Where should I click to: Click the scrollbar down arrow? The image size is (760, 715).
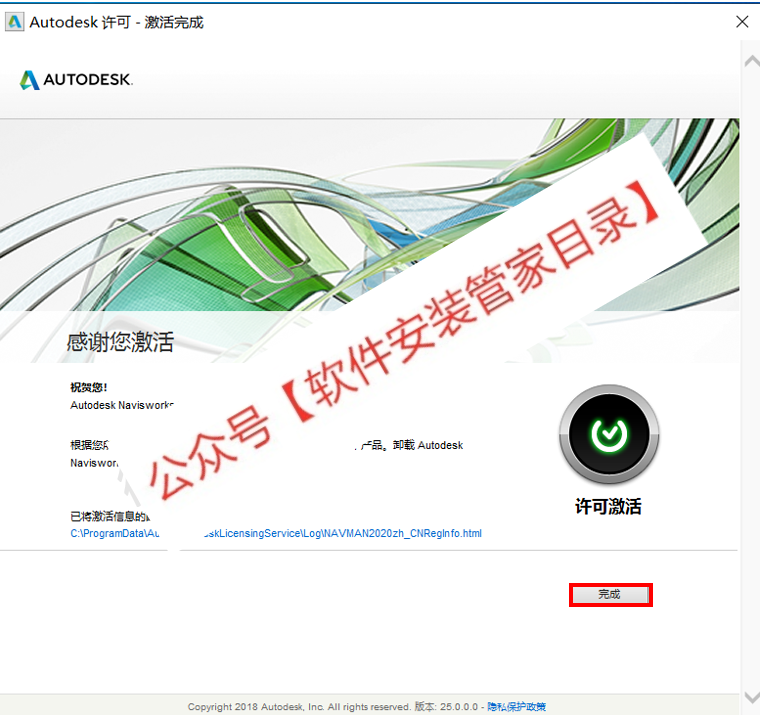752,697
